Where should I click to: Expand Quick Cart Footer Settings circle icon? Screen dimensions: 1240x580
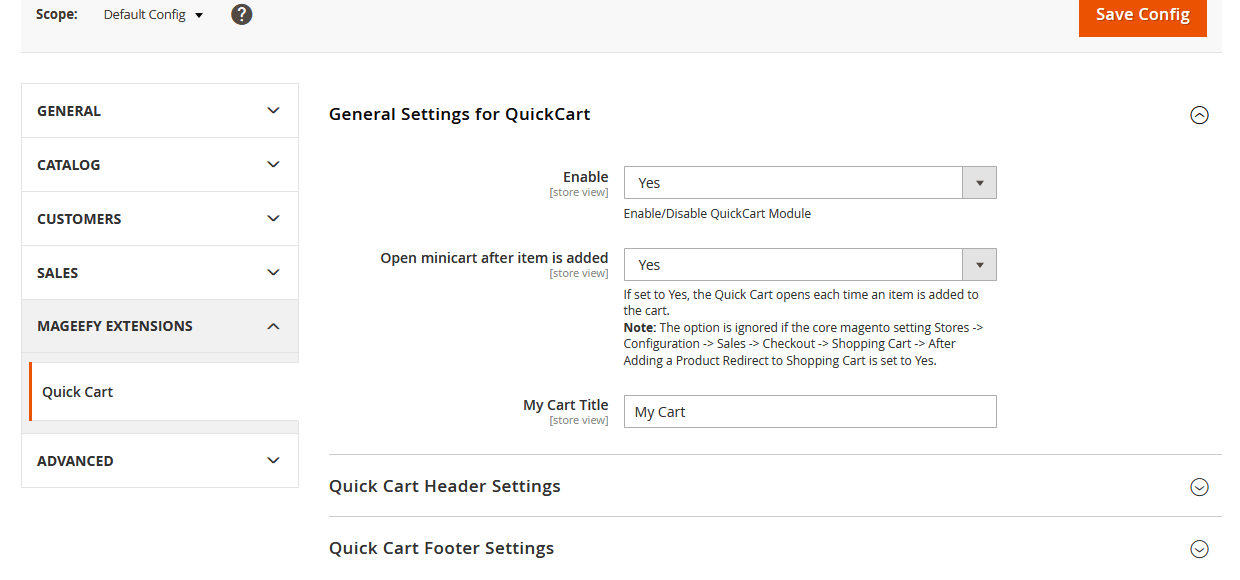[1199, 549]
